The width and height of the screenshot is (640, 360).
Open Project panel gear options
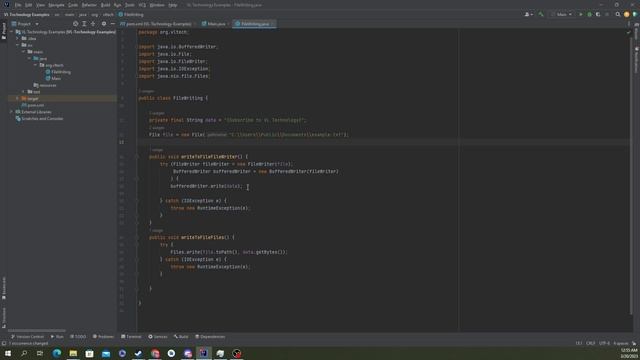coord(104,24)
